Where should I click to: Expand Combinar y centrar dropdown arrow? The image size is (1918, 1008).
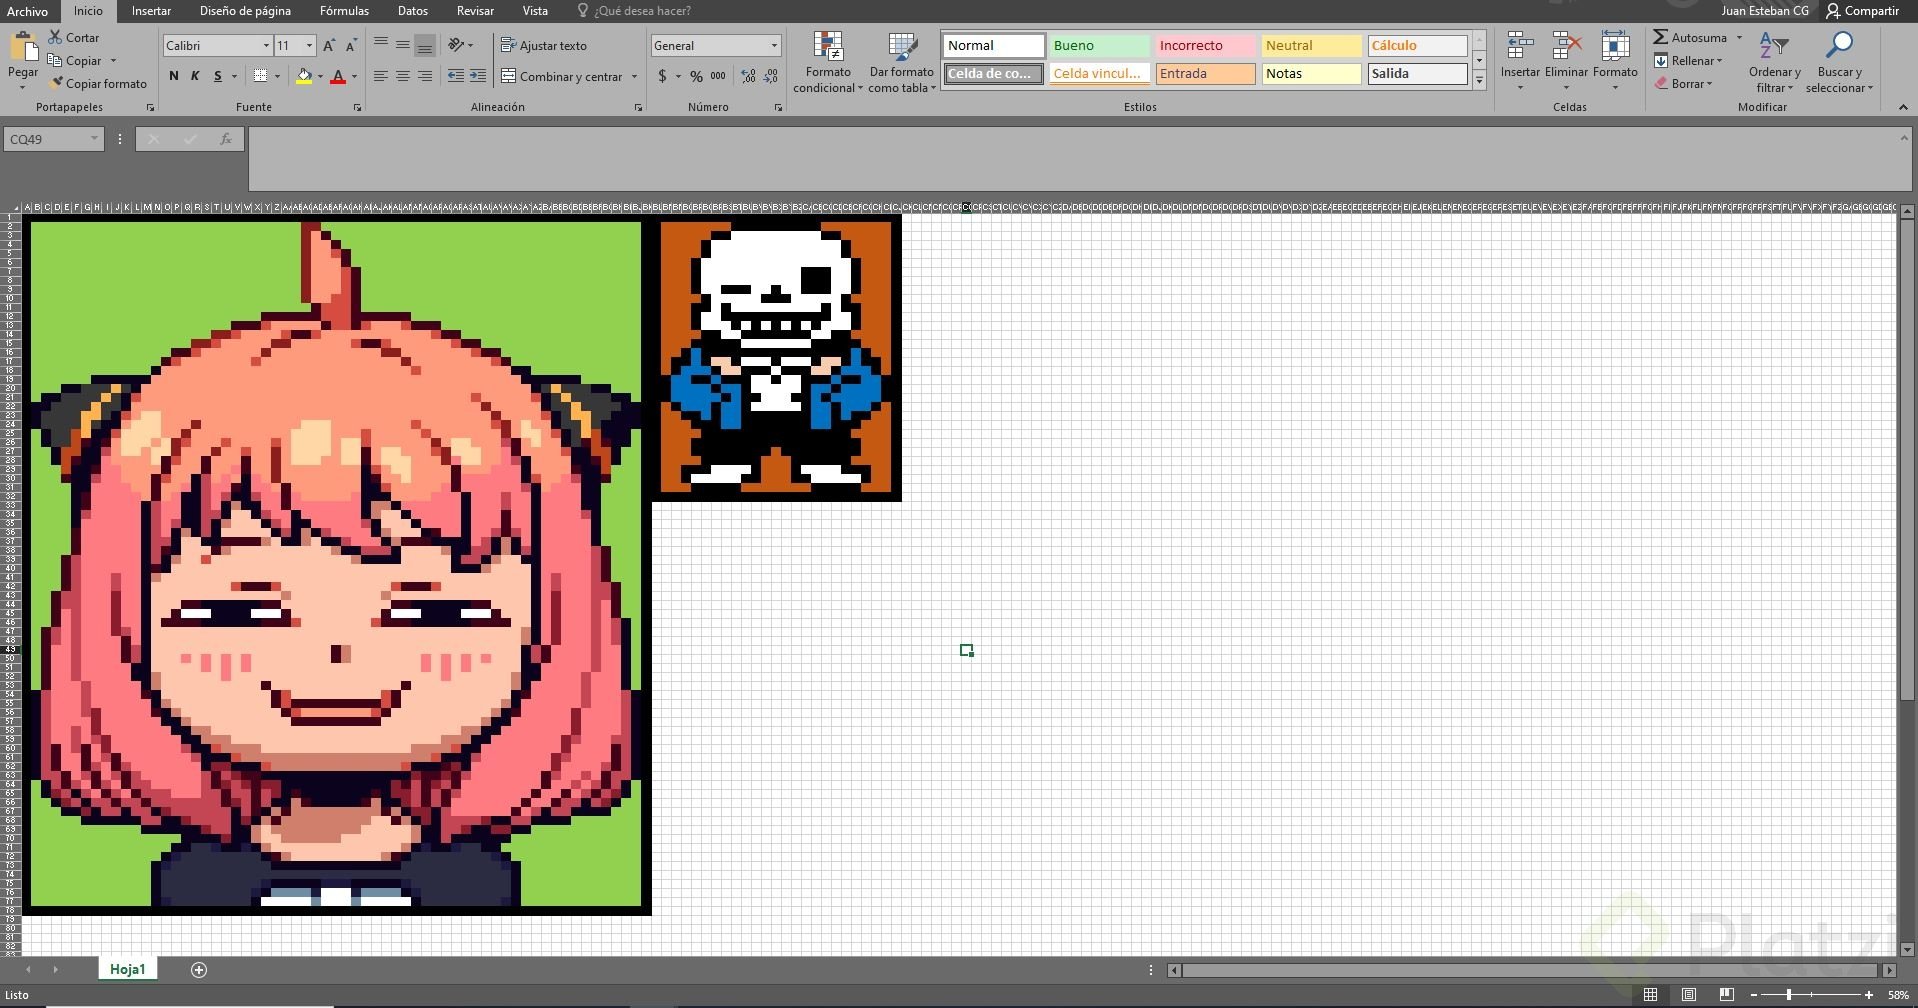(634, 77)
